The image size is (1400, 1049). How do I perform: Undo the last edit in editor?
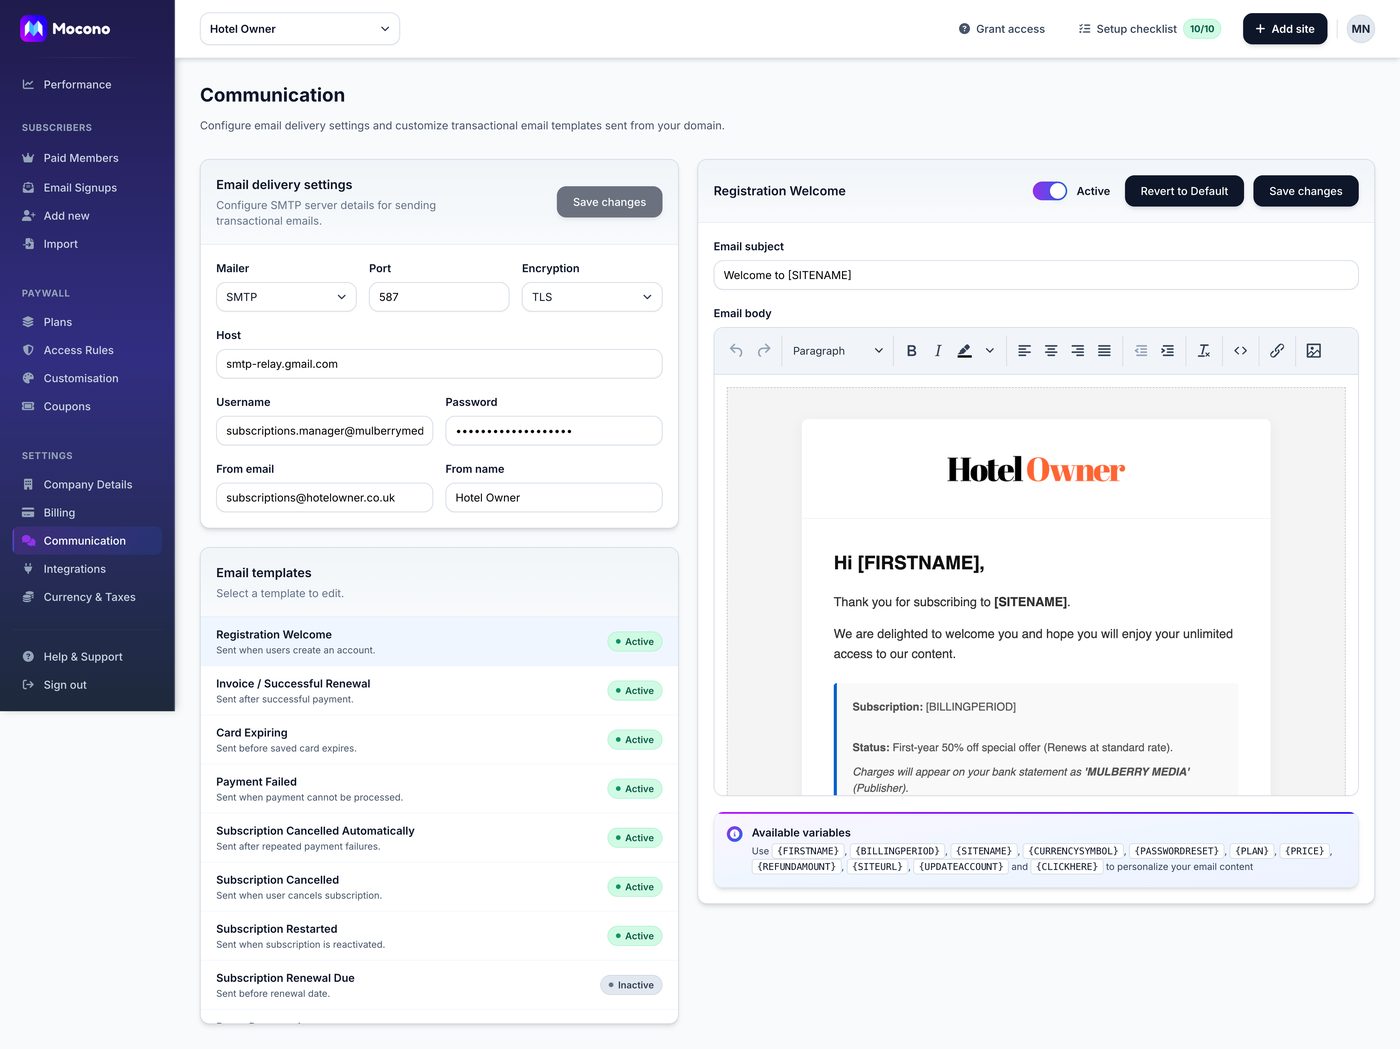[x=736, y=351]
